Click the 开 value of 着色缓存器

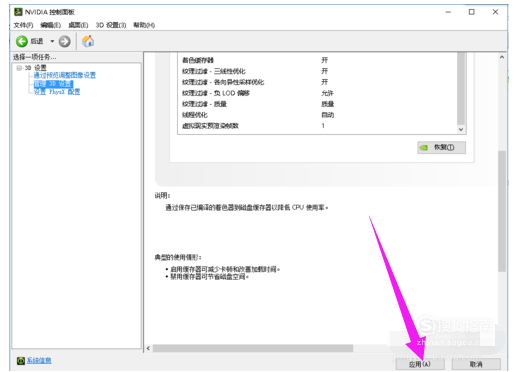point(324,60)
